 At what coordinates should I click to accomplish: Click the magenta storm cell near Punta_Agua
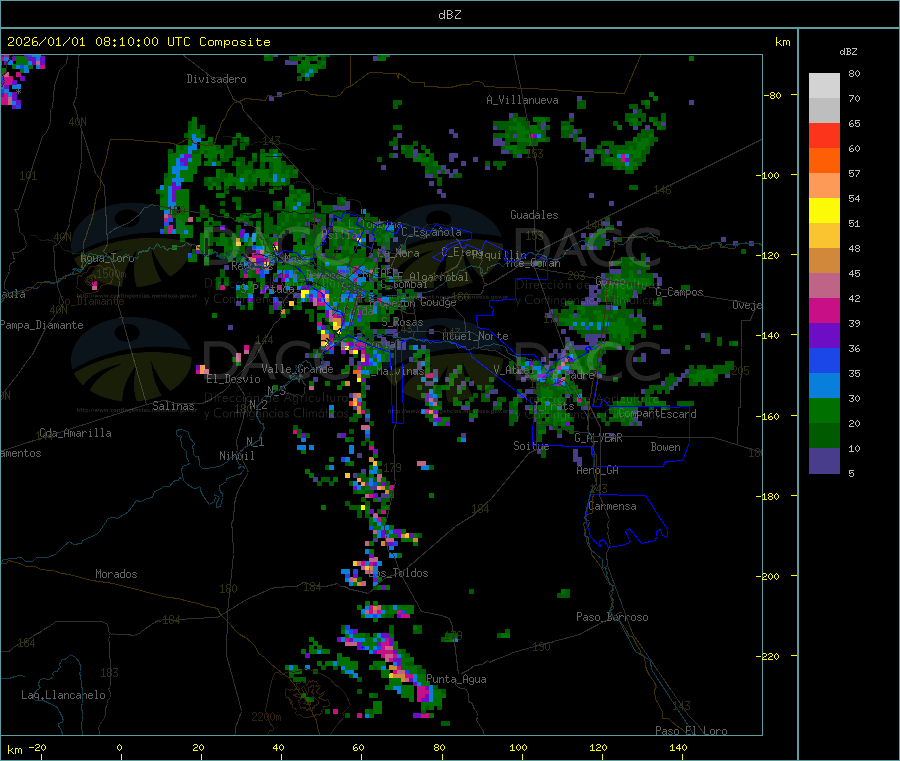coord(425,694)
